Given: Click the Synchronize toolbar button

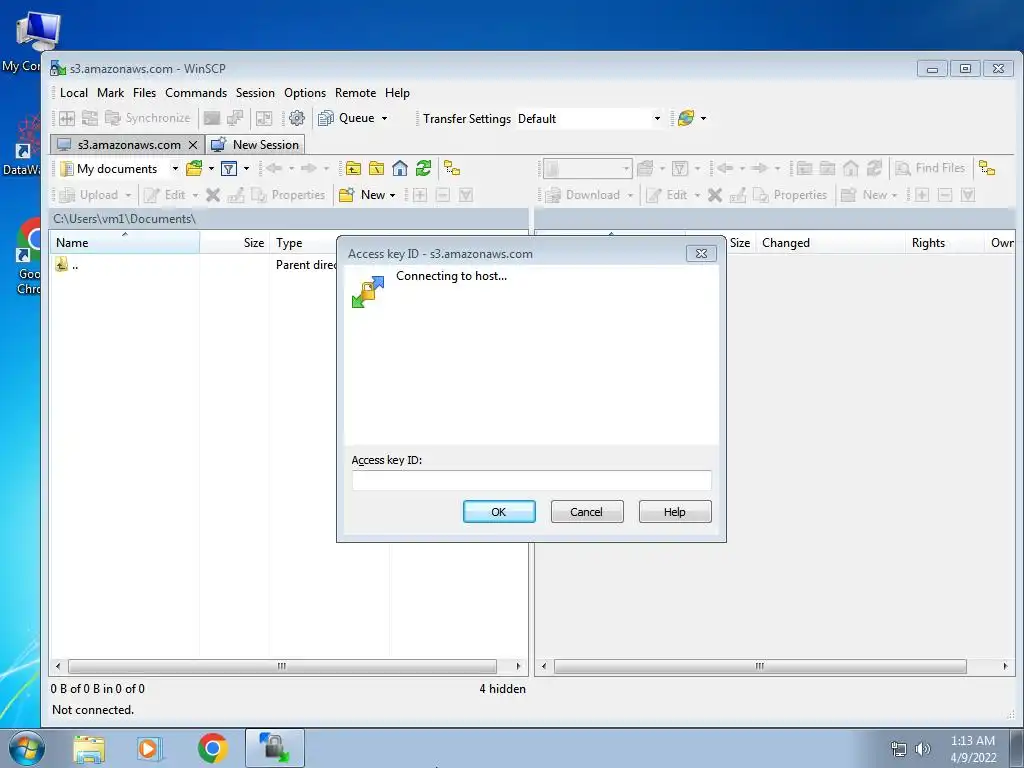Looking at the screenshot, I should tap(148, 118).
